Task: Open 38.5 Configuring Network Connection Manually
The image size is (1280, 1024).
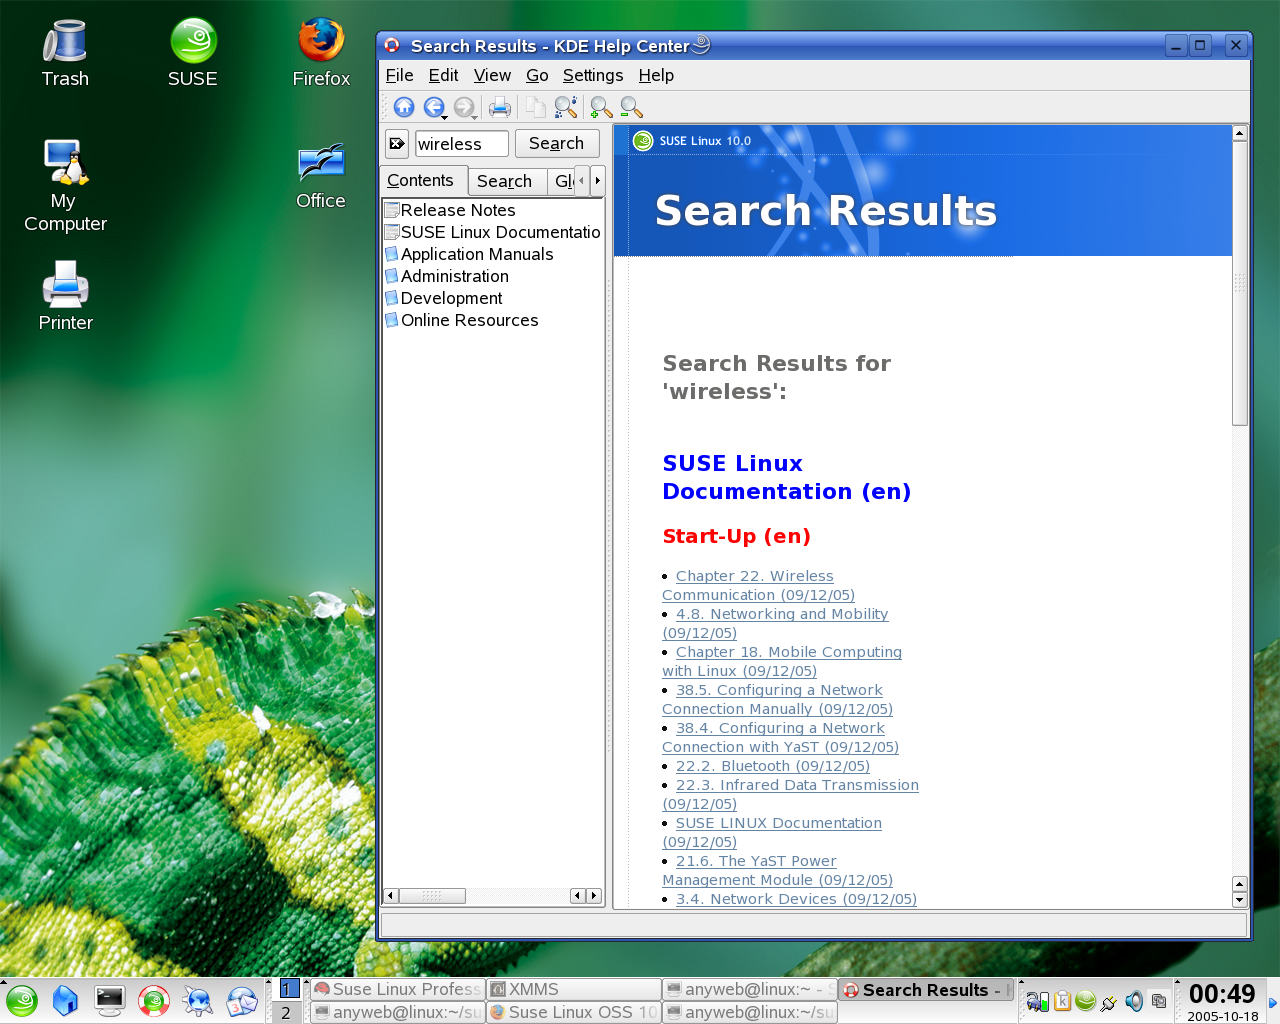Action: [x=777, y=699]
